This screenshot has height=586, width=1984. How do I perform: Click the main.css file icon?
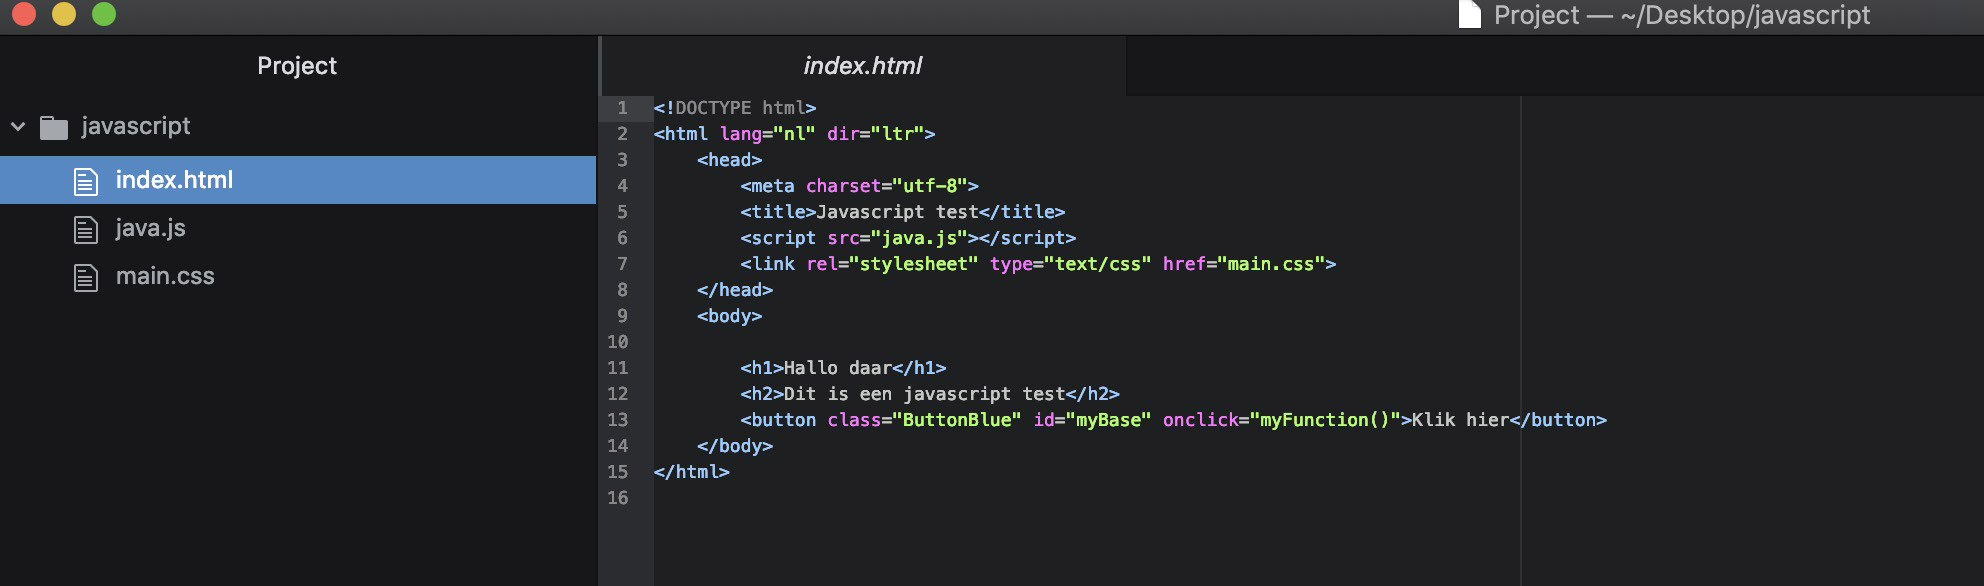[86, 277]
